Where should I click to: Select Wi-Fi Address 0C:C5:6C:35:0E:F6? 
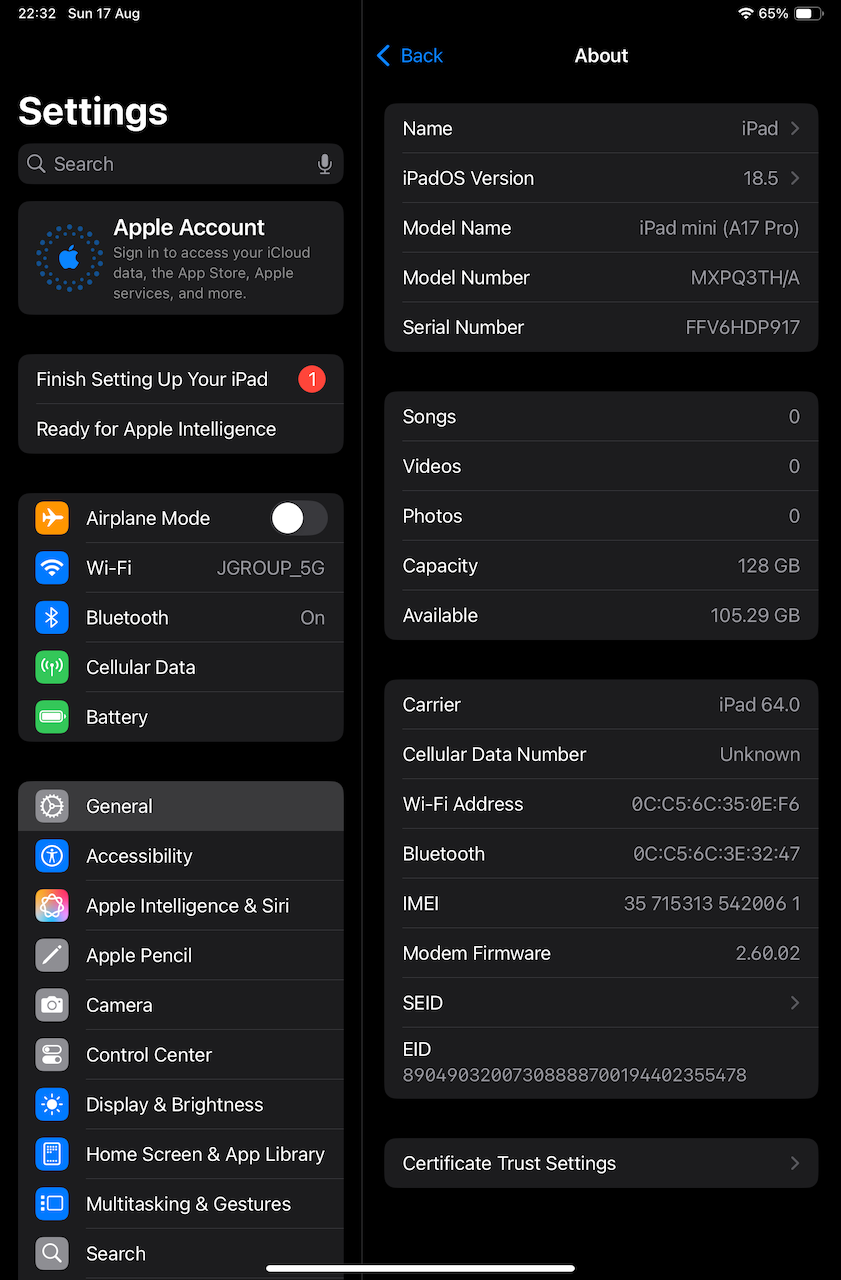coord(716,804)
